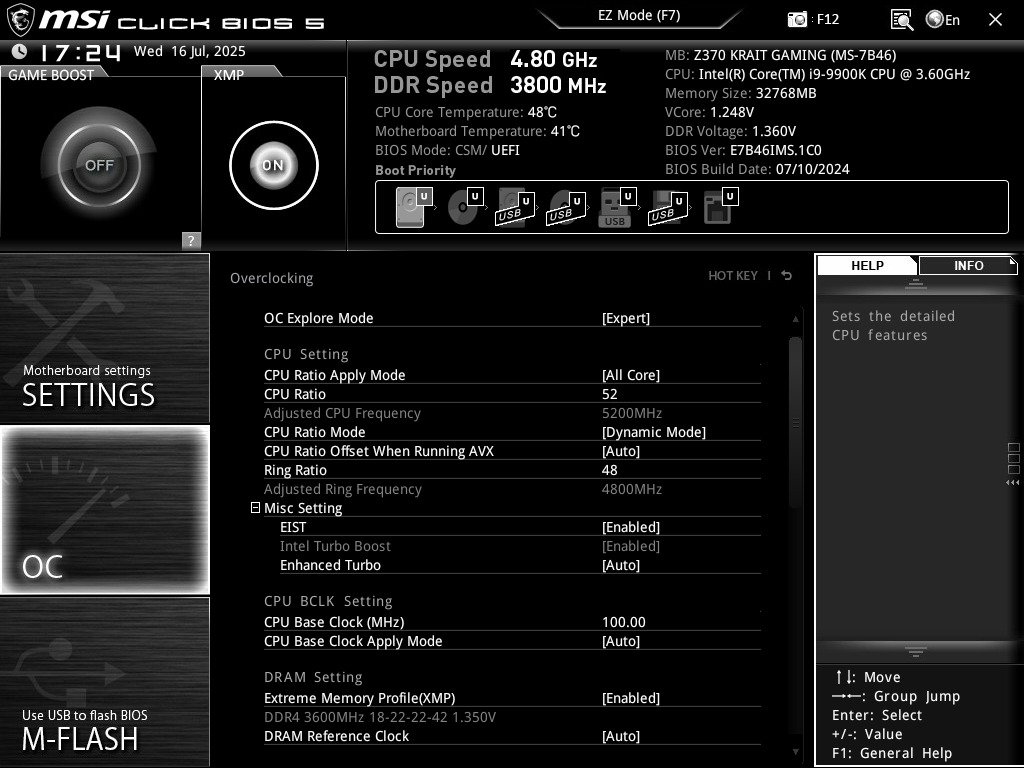Click the time display 17:24
The height and width of the screenshot is (768, 1024).
click(x=80, y=52)
